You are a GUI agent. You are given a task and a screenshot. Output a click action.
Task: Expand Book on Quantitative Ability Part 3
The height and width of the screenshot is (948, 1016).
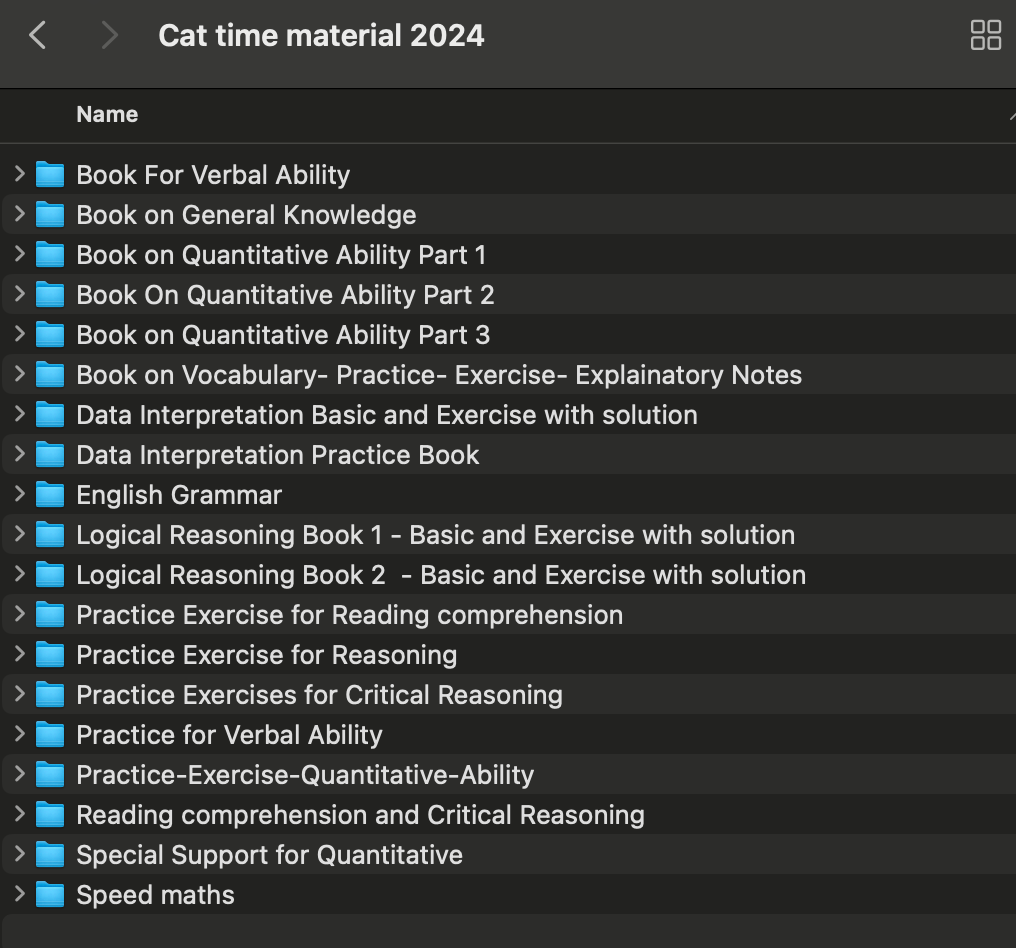pos(19,334)
